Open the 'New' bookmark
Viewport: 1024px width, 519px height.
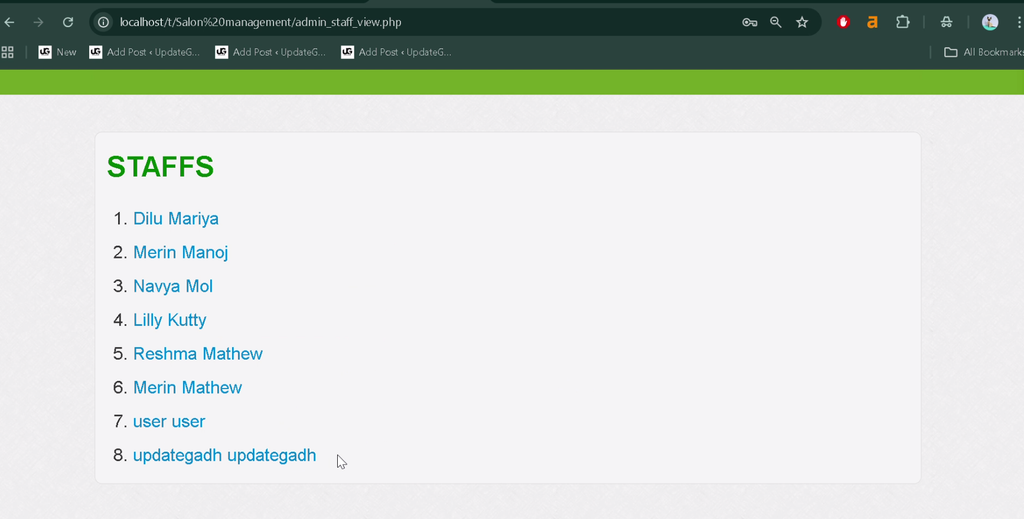57,52
